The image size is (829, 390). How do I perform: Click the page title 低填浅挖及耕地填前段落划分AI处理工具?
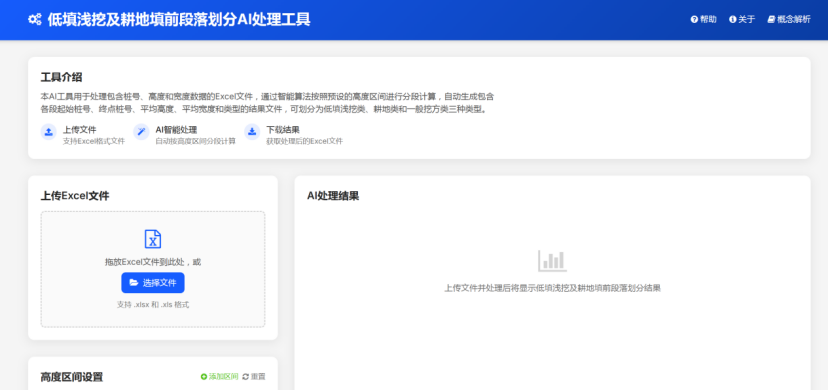point(179,20)
